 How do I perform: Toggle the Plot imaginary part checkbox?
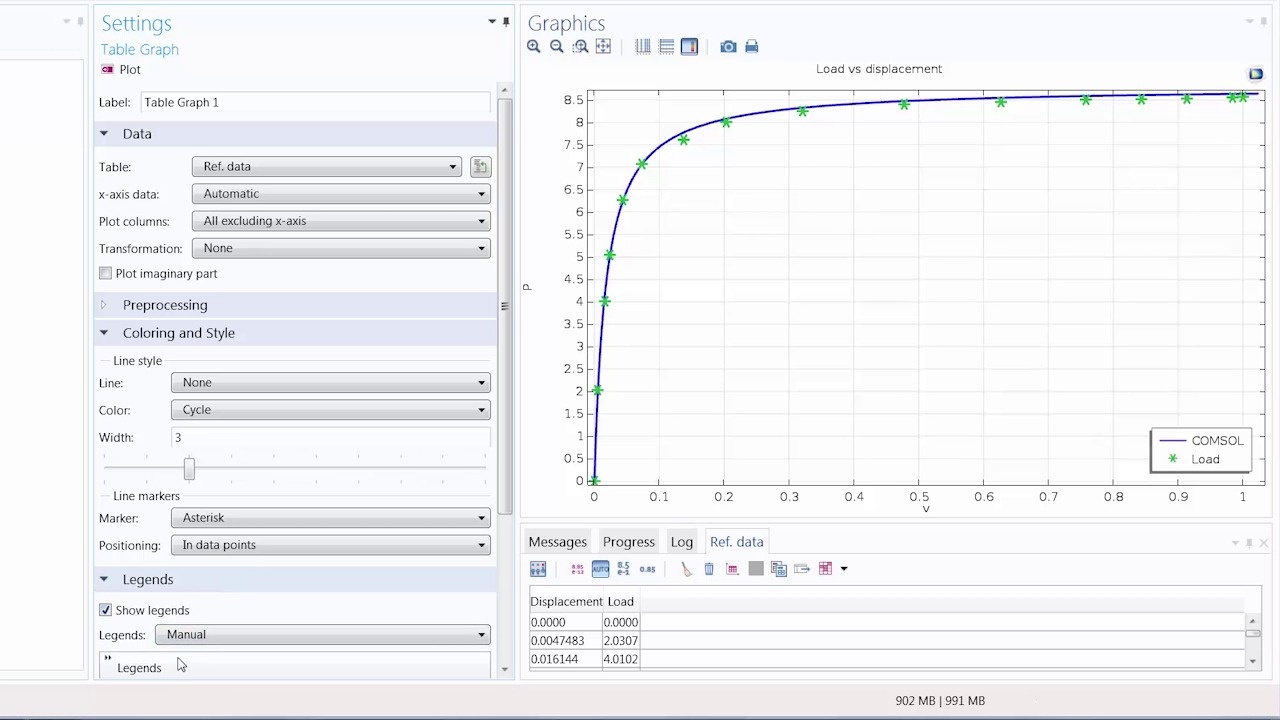(x=105, y=274)
